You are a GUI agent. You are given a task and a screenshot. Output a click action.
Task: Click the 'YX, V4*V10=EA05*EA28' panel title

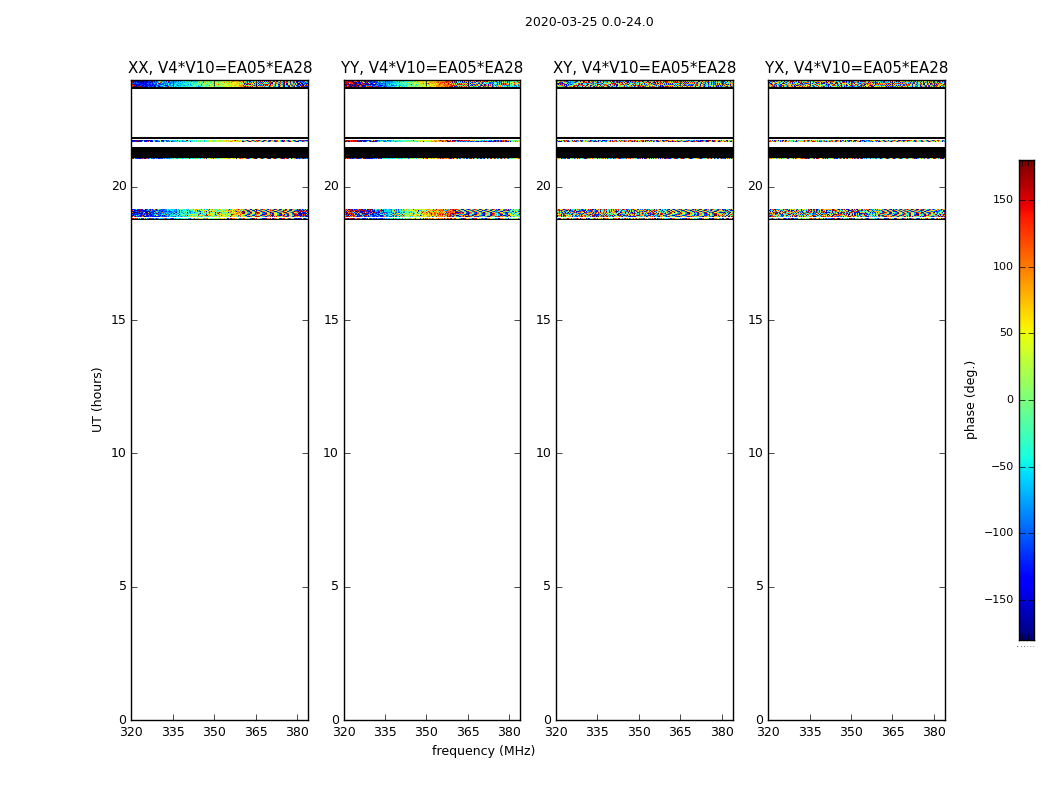click(x=856, y=68)
